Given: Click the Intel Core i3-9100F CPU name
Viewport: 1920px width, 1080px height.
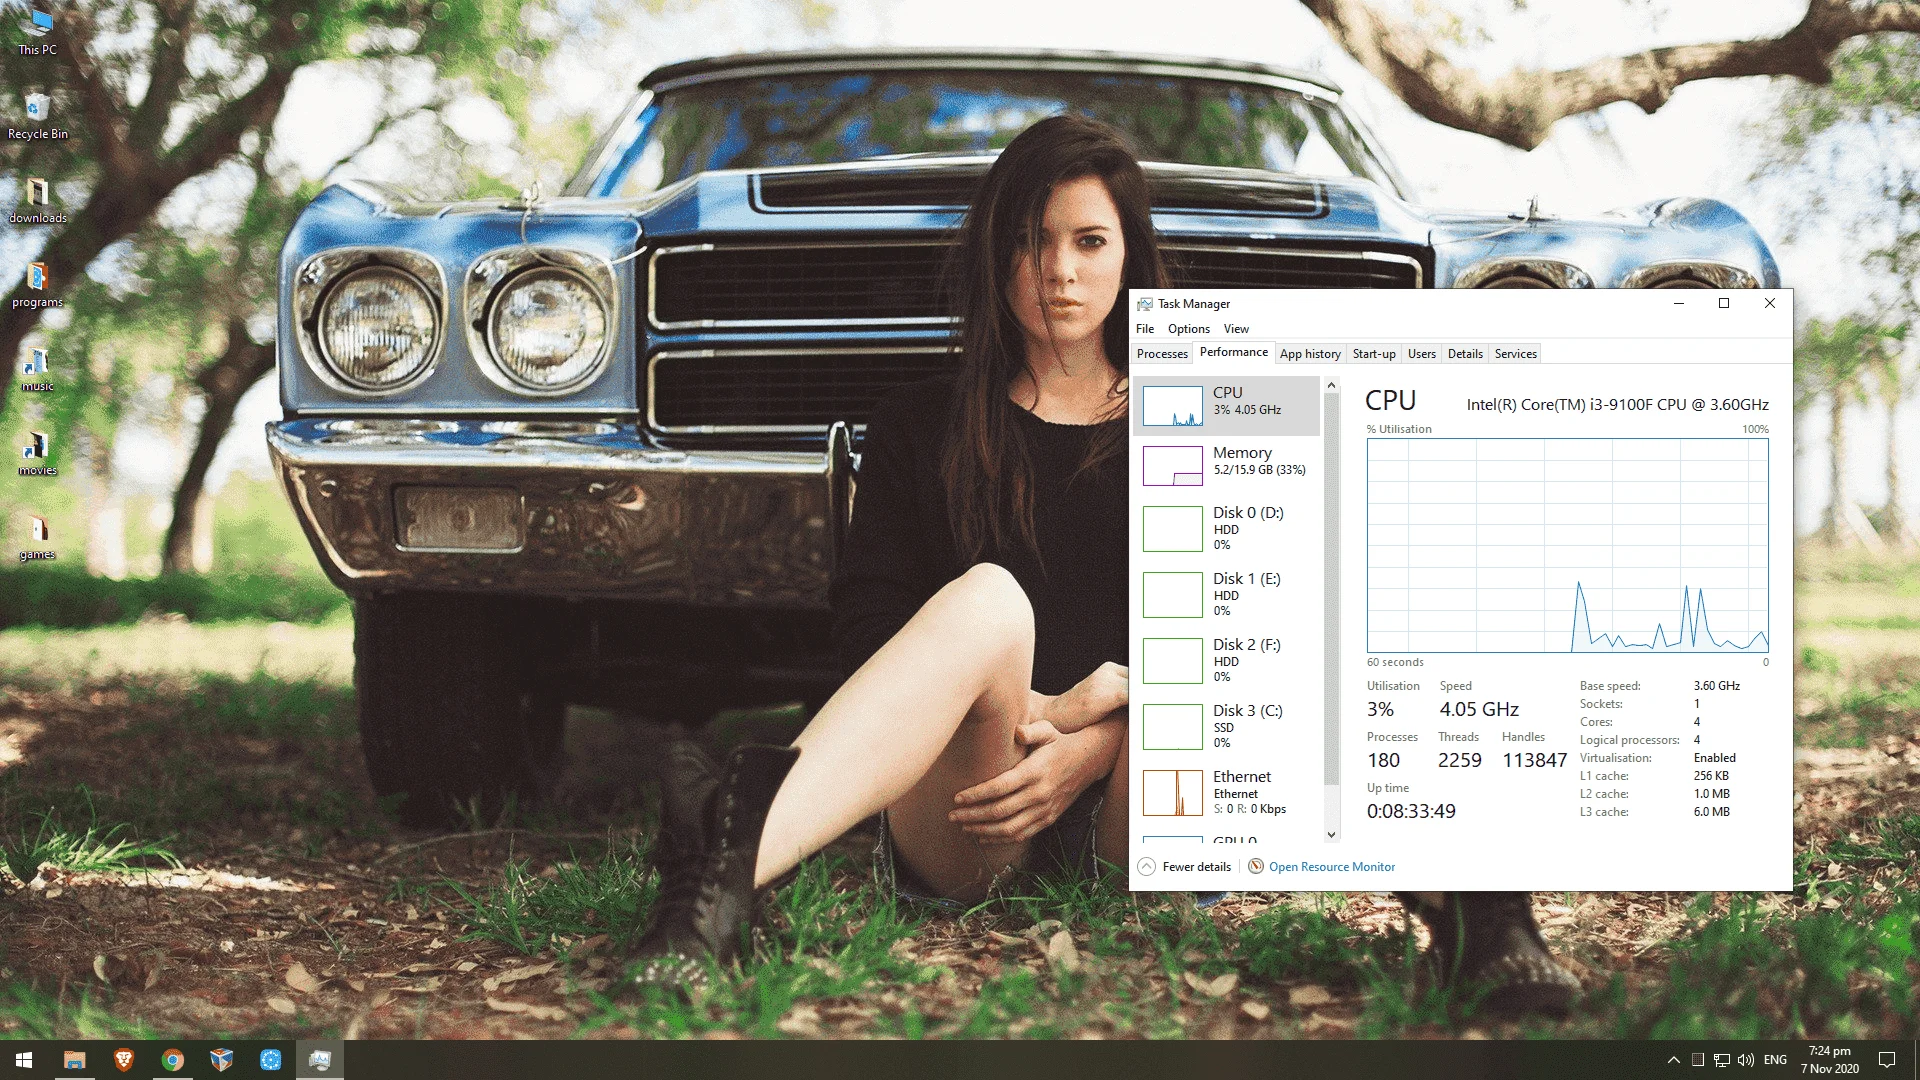Looking at the screenshot, I should click(x=1617, y=405).
